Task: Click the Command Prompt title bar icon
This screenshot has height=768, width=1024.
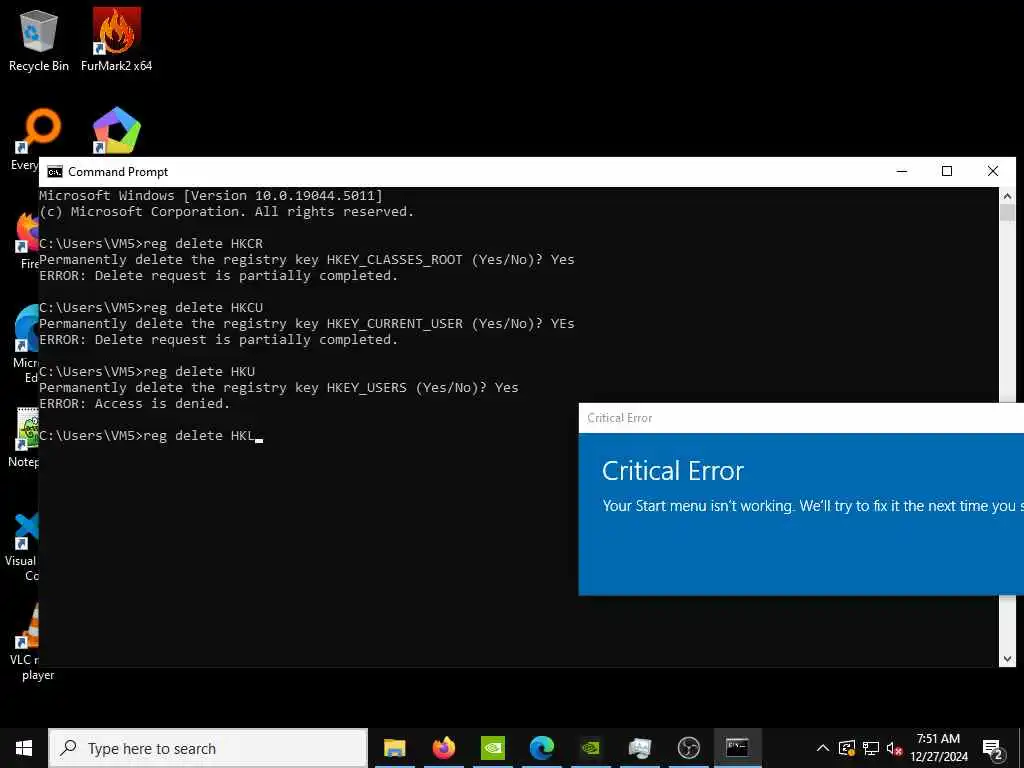Action: tap(55, 172)
